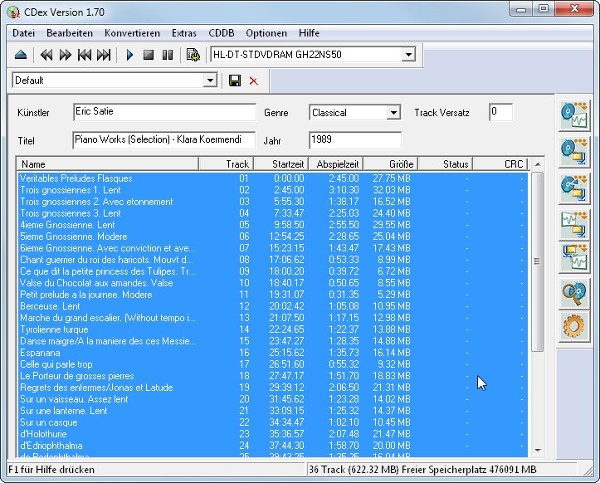Open the CDDB menu
The width and height of the screenshot is (600, 483).
221,33
